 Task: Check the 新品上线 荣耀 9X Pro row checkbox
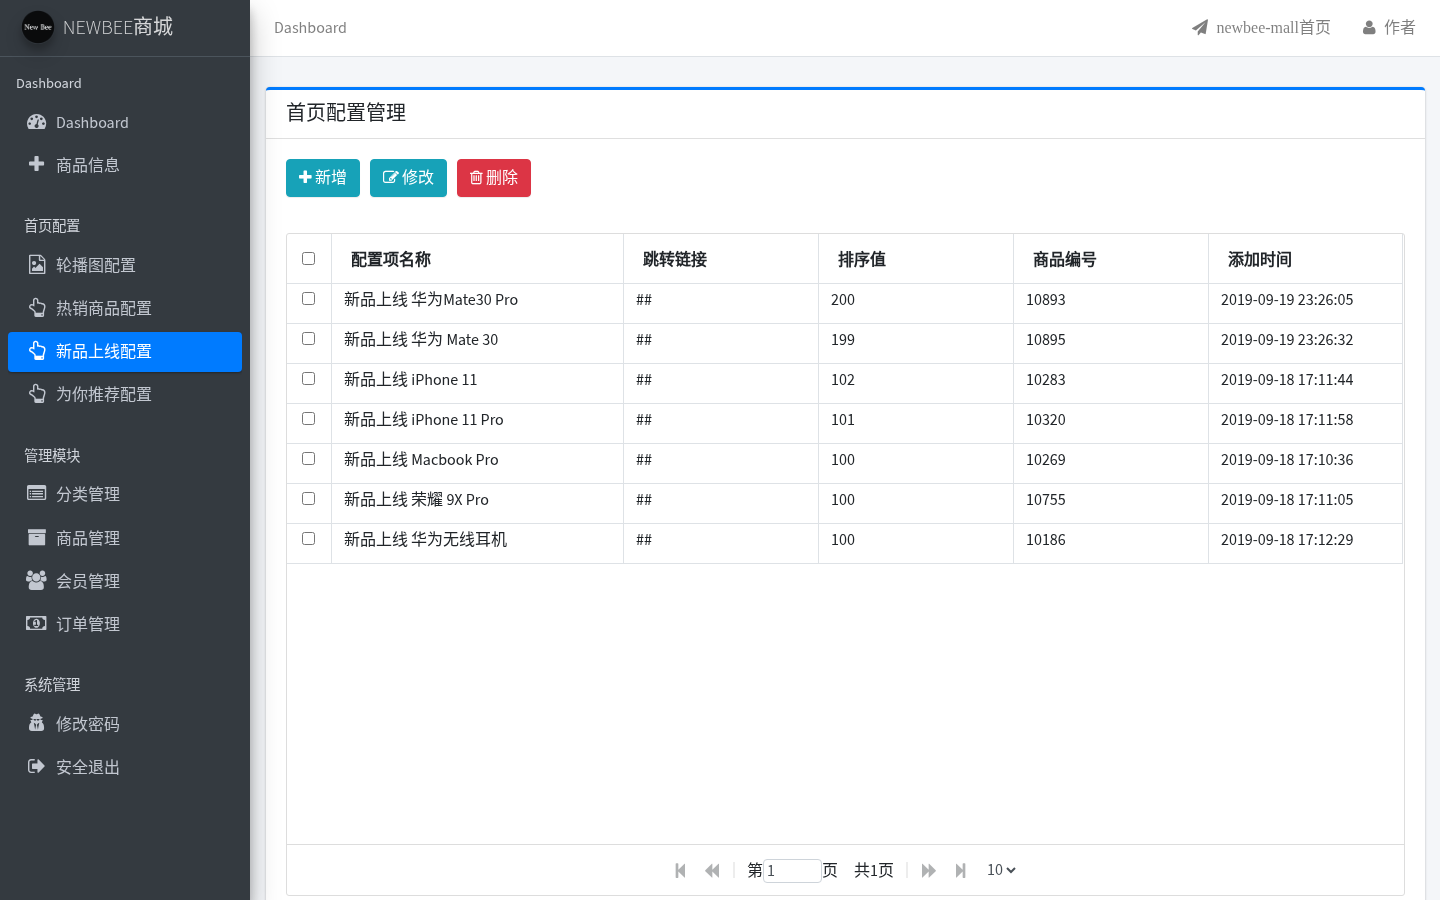(x=308, y=499)
